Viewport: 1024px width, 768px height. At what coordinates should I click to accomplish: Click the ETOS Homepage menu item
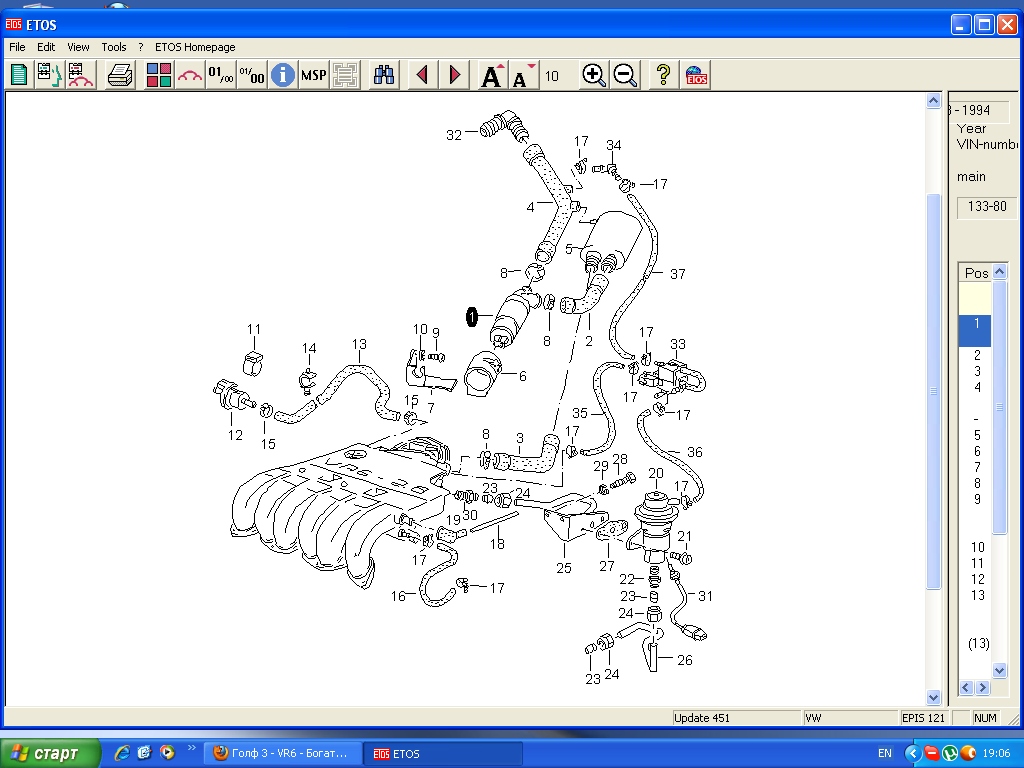pos(195,47)
